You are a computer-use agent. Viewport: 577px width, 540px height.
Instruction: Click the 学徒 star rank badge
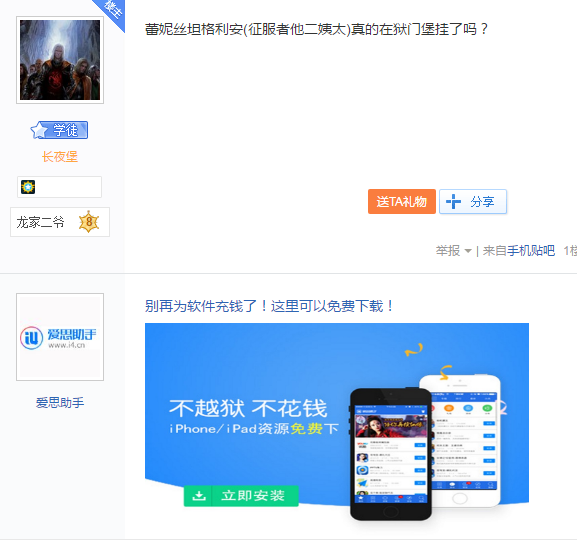(x=59, y=130)
